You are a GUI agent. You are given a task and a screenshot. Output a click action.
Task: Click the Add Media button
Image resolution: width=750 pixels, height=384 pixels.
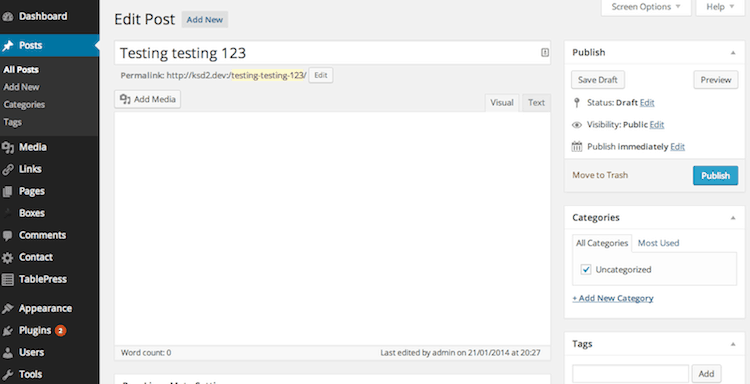pos(148,99)
